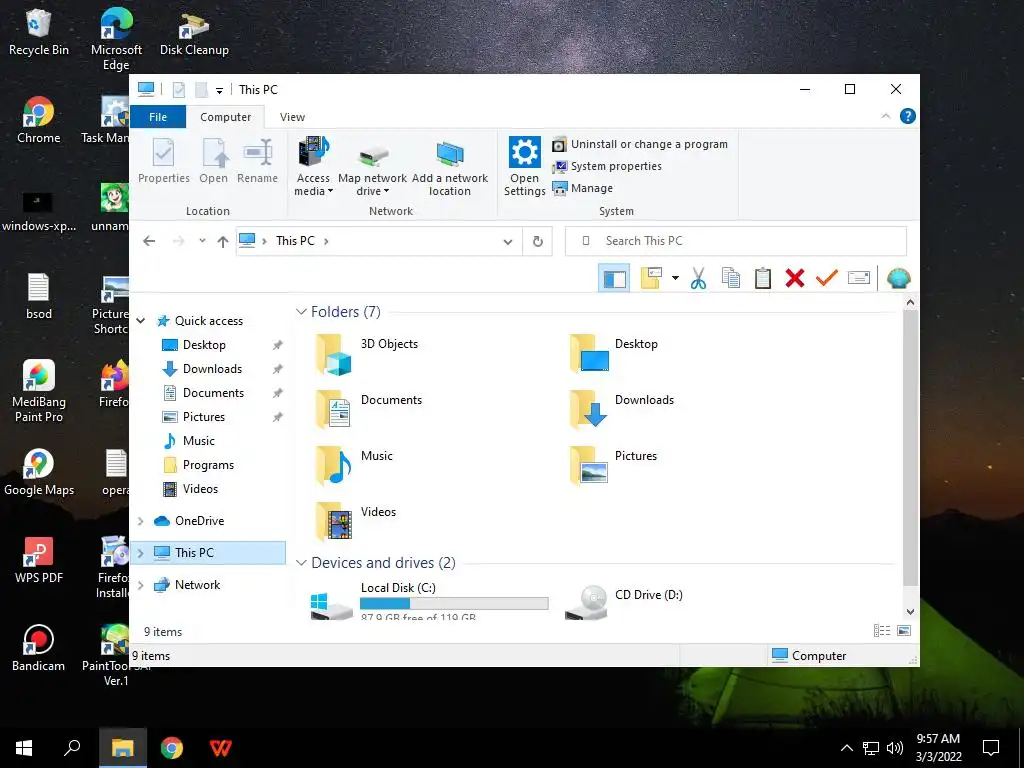Screen dimensions: 1024x768
Task: Click the title bar Properties checkmark icon
Action: pos(178,89)
